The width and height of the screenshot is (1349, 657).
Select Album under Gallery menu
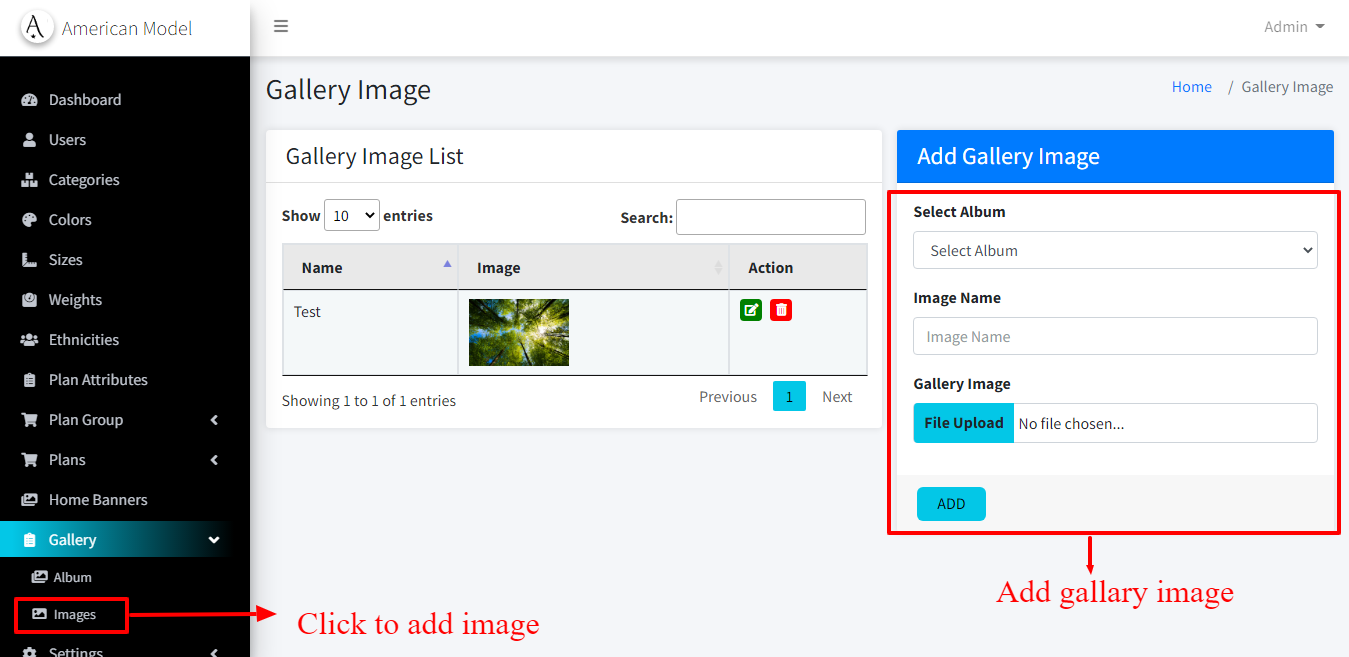pyautogui.click(x=72, y=577)
